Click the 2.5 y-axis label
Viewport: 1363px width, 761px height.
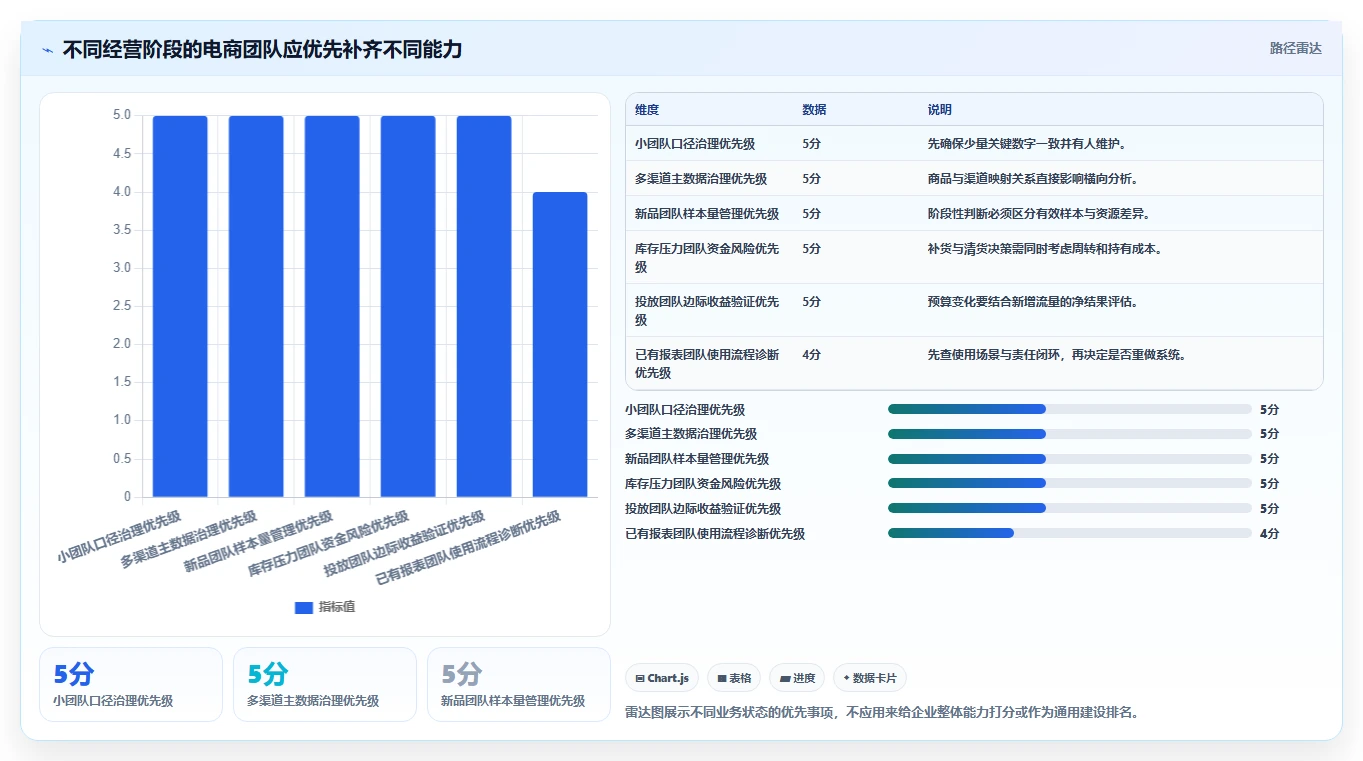pyautogui.click(x=121, y=306)
